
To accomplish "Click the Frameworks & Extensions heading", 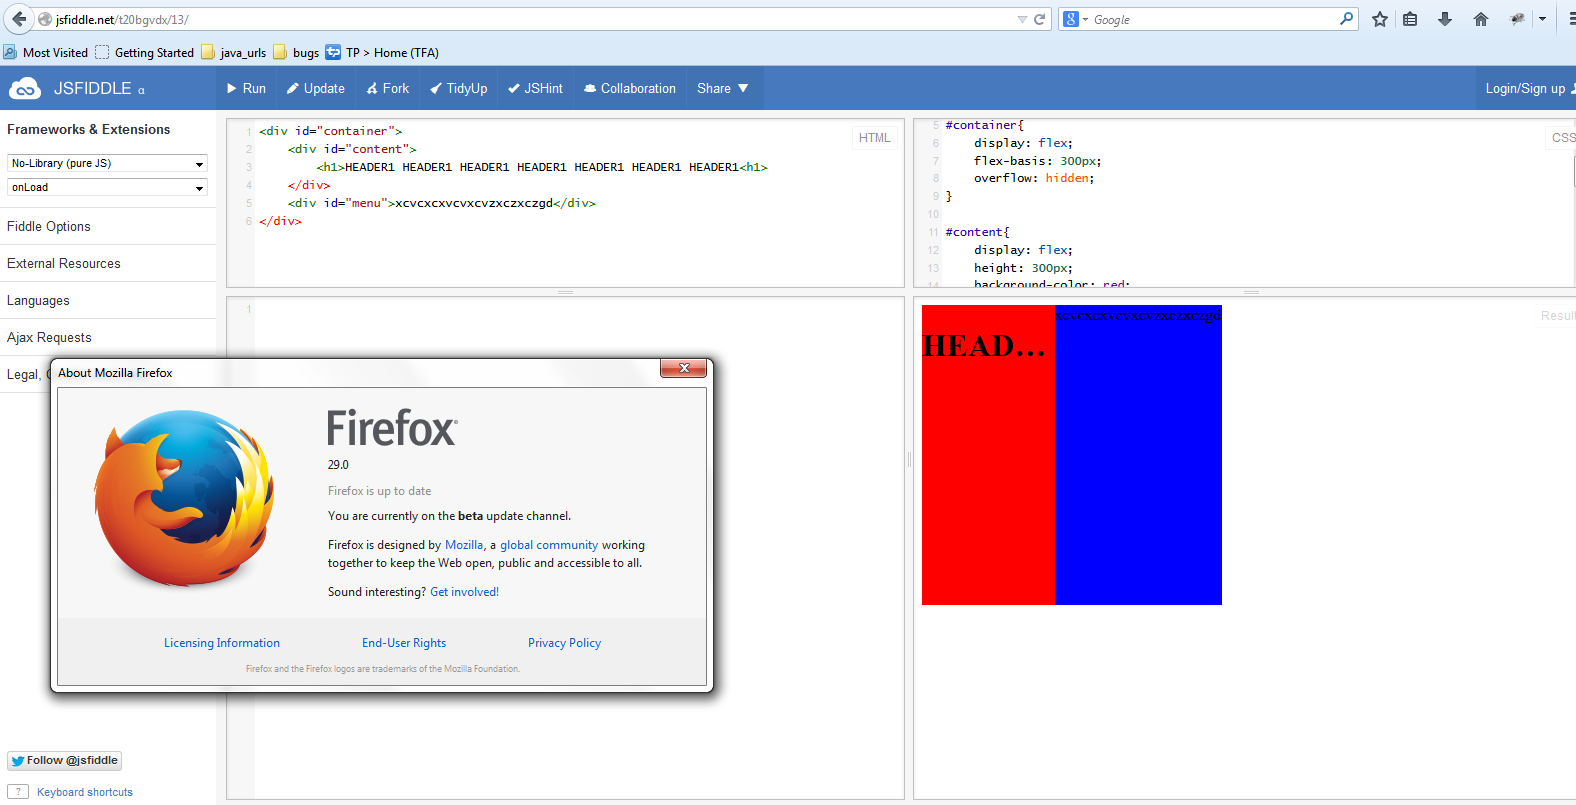I will point(89,129).
